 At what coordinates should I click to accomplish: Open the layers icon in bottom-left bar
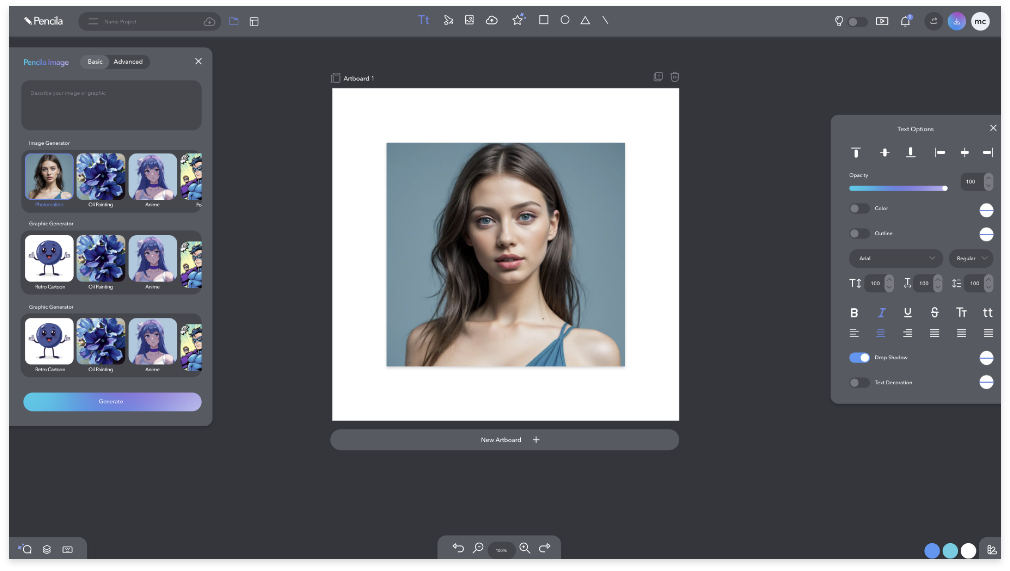pyautogui.click(x=47, y=549)
